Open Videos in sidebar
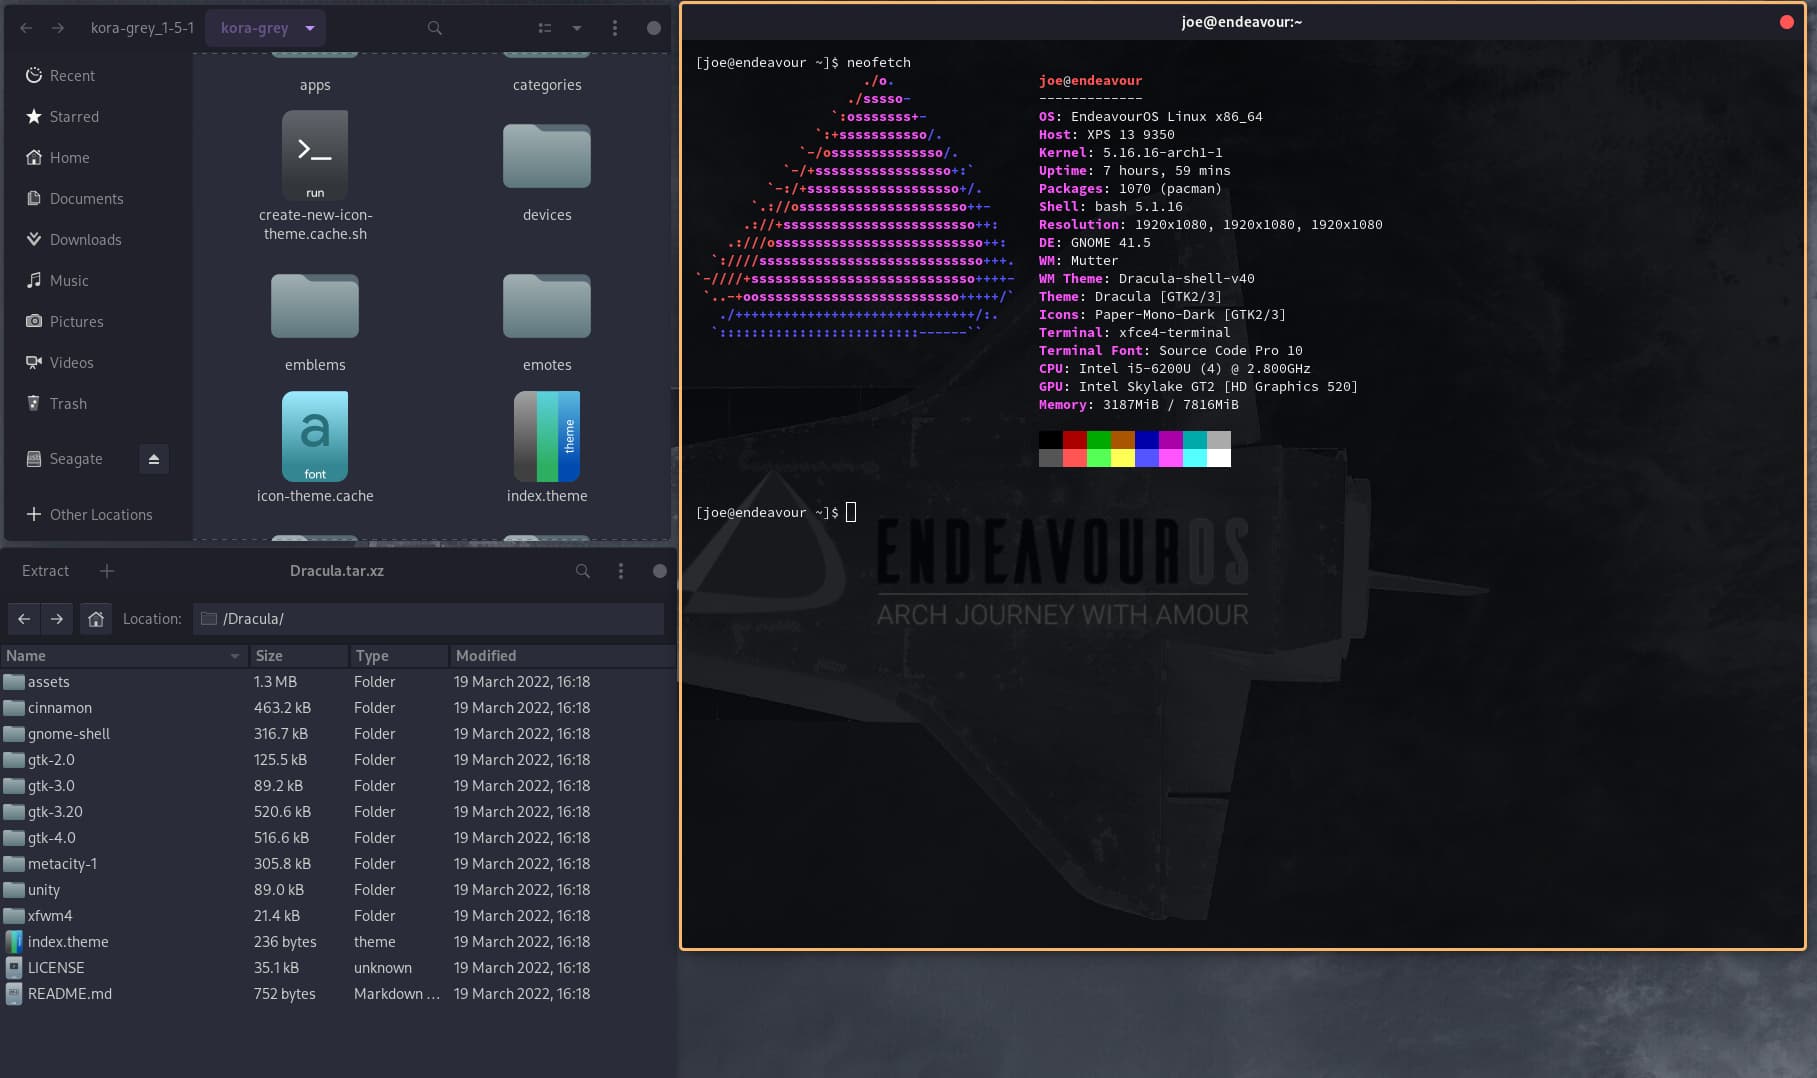This screenshot has width=1817, height=1078. pyautogui.click(x=98, y=363)
